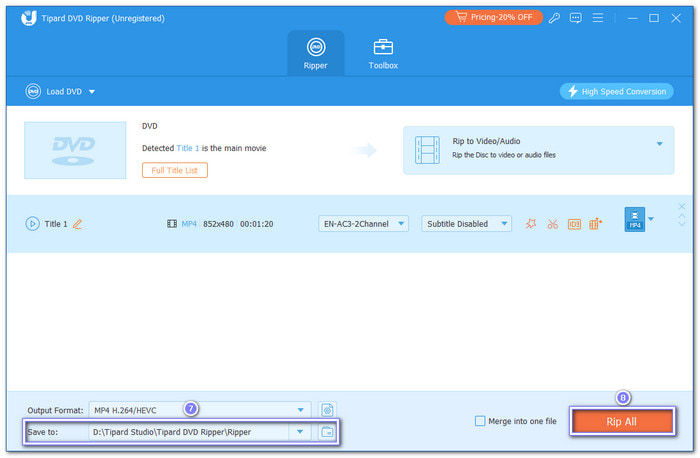
Task: Click the 00:01:20 duration text
Action: click(257, 224)
